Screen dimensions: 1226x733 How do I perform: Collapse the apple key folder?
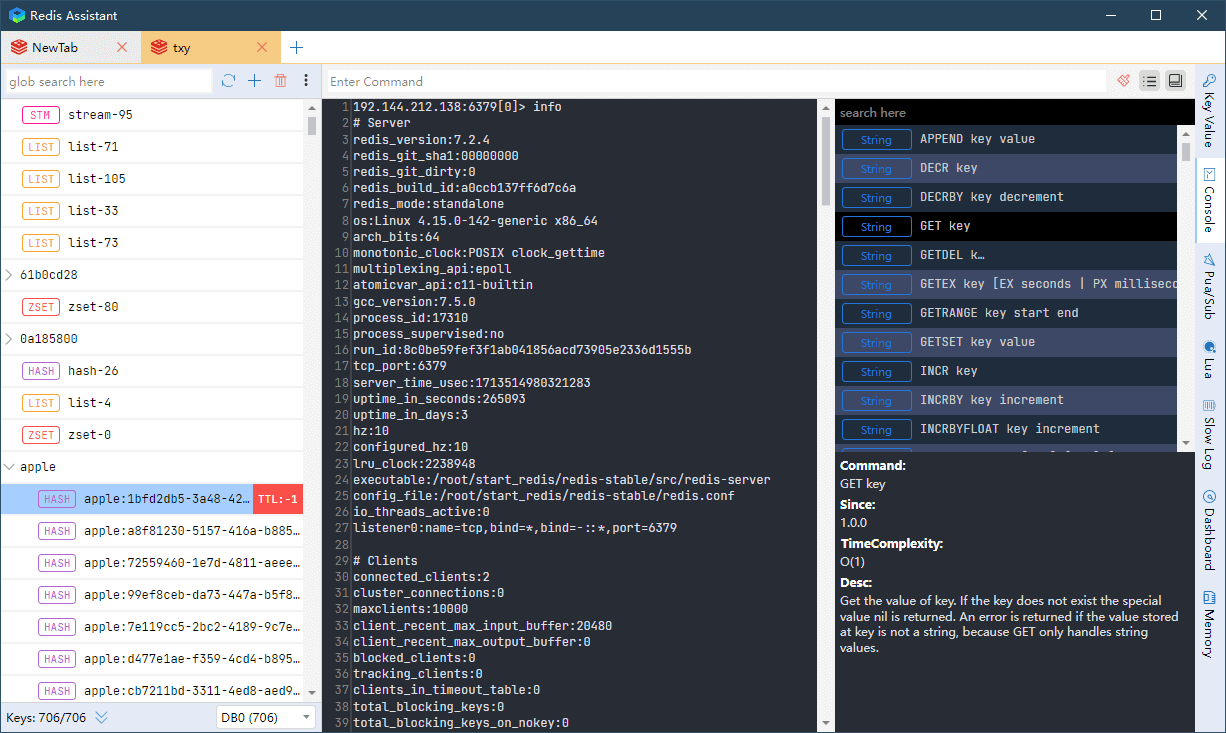click(10, 467)
